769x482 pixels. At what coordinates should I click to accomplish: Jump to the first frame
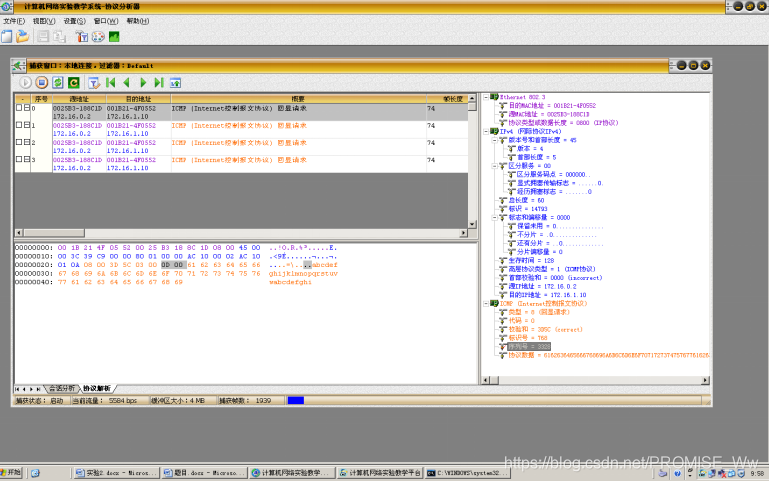click(x=110, y=82)
